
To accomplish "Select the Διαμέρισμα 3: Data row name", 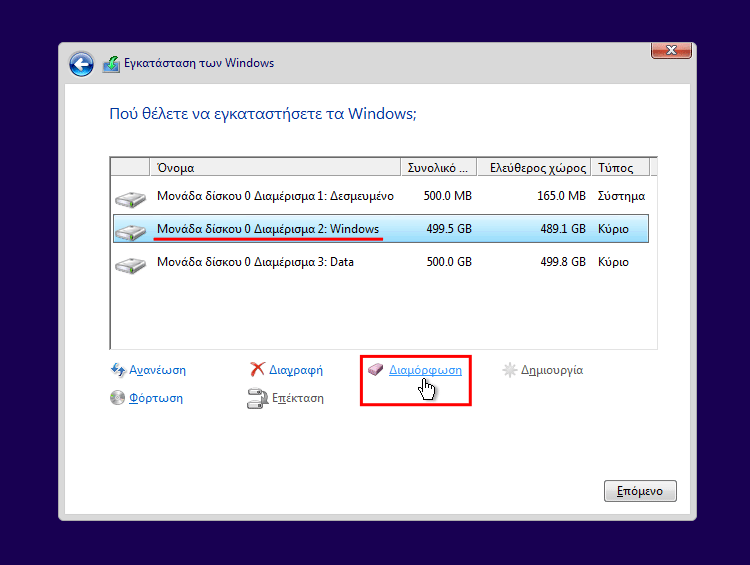I will tap(255, 263).
